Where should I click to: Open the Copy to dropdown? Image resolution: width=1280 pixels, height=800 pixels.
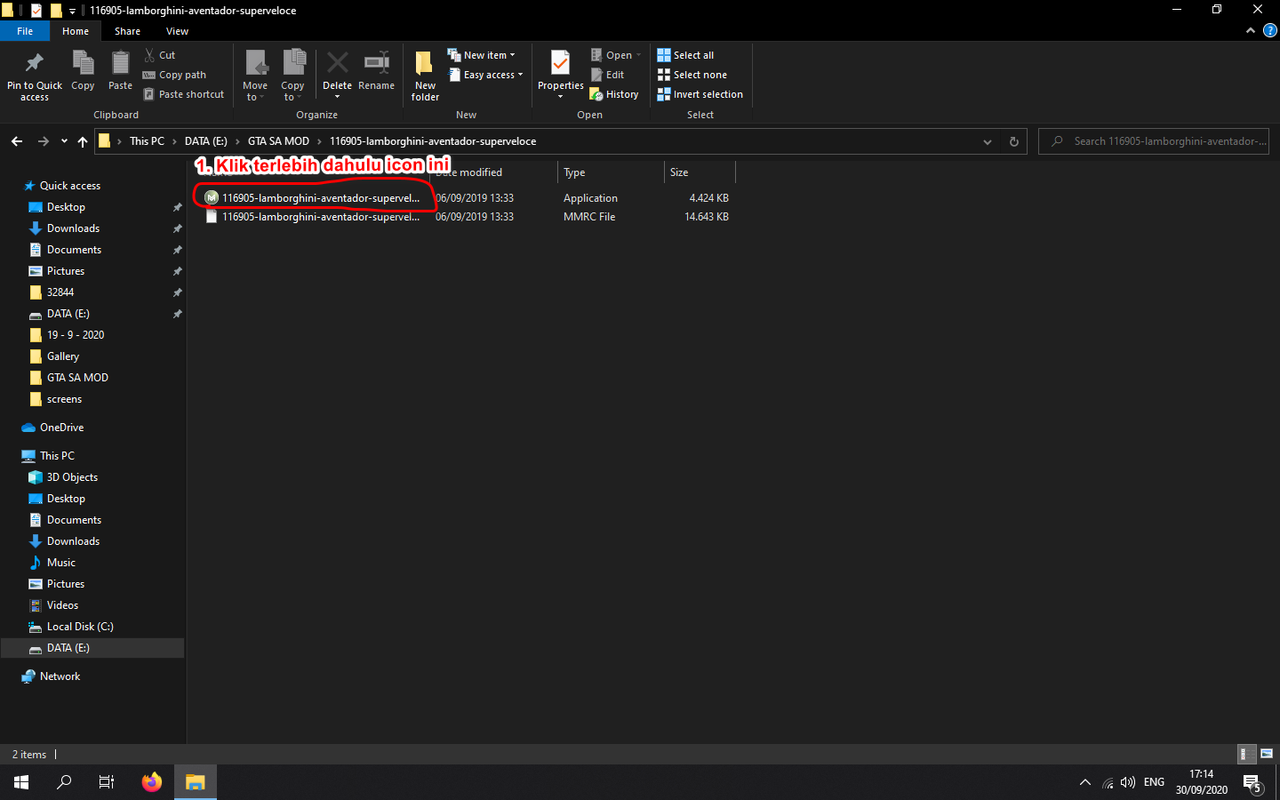pyautogui.click(x=292, y=75)
